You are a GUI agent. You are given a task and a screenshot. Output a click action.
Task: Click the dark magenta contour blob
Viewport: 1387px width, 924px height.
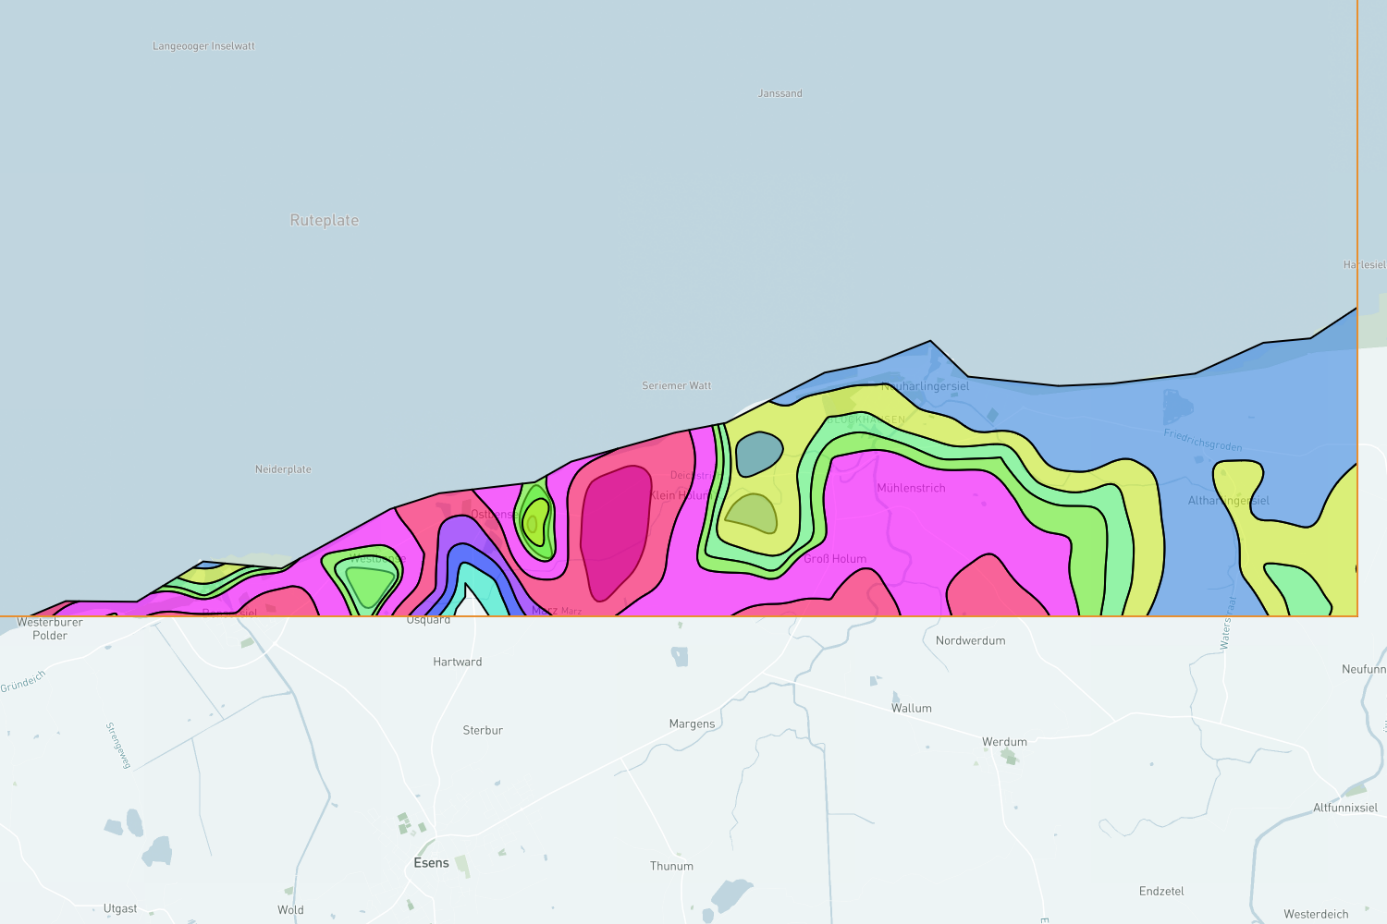pos(614,530)
